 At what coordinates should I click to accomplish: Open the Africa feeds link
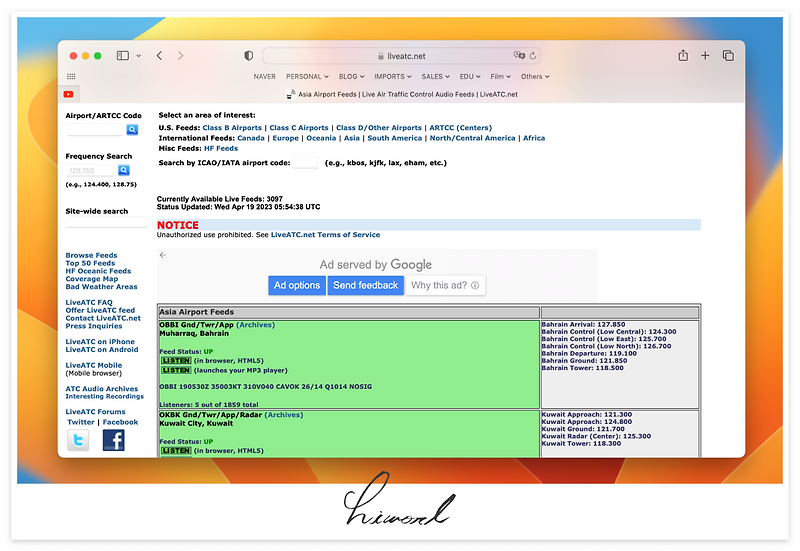[x=534, y=138]
